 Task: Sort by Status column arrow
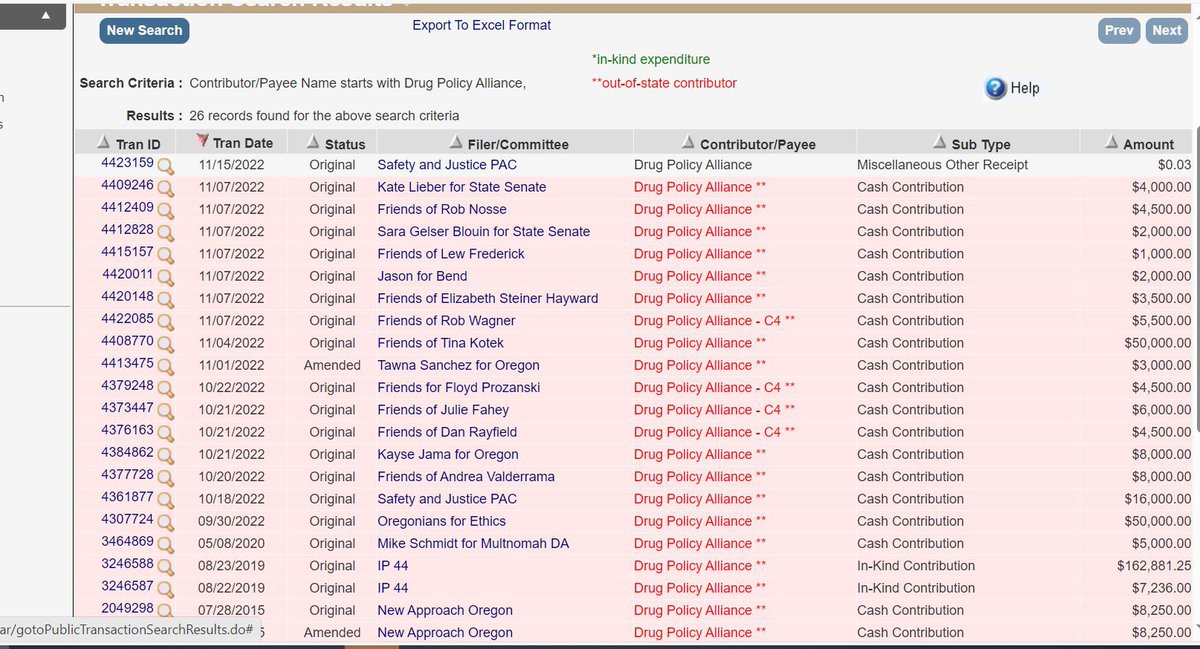[313, 142]
